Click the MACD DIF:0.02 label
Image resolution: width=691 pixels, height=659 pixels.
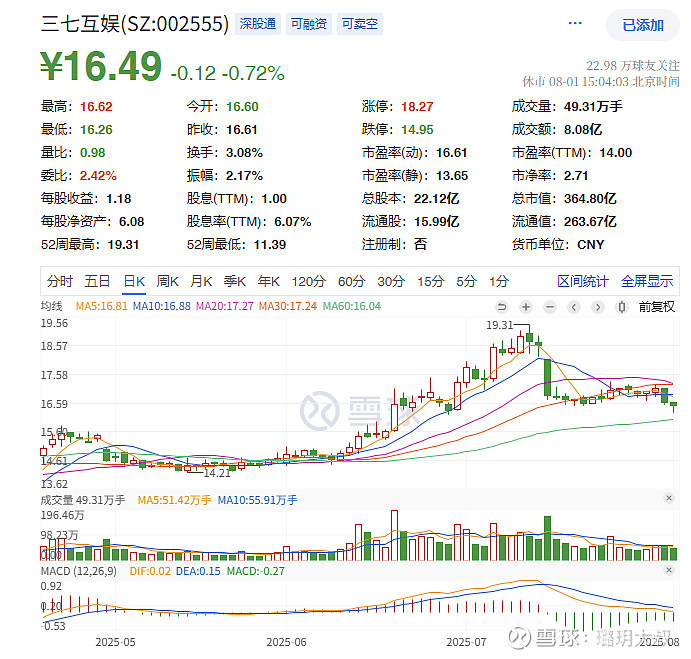(150, 571)
